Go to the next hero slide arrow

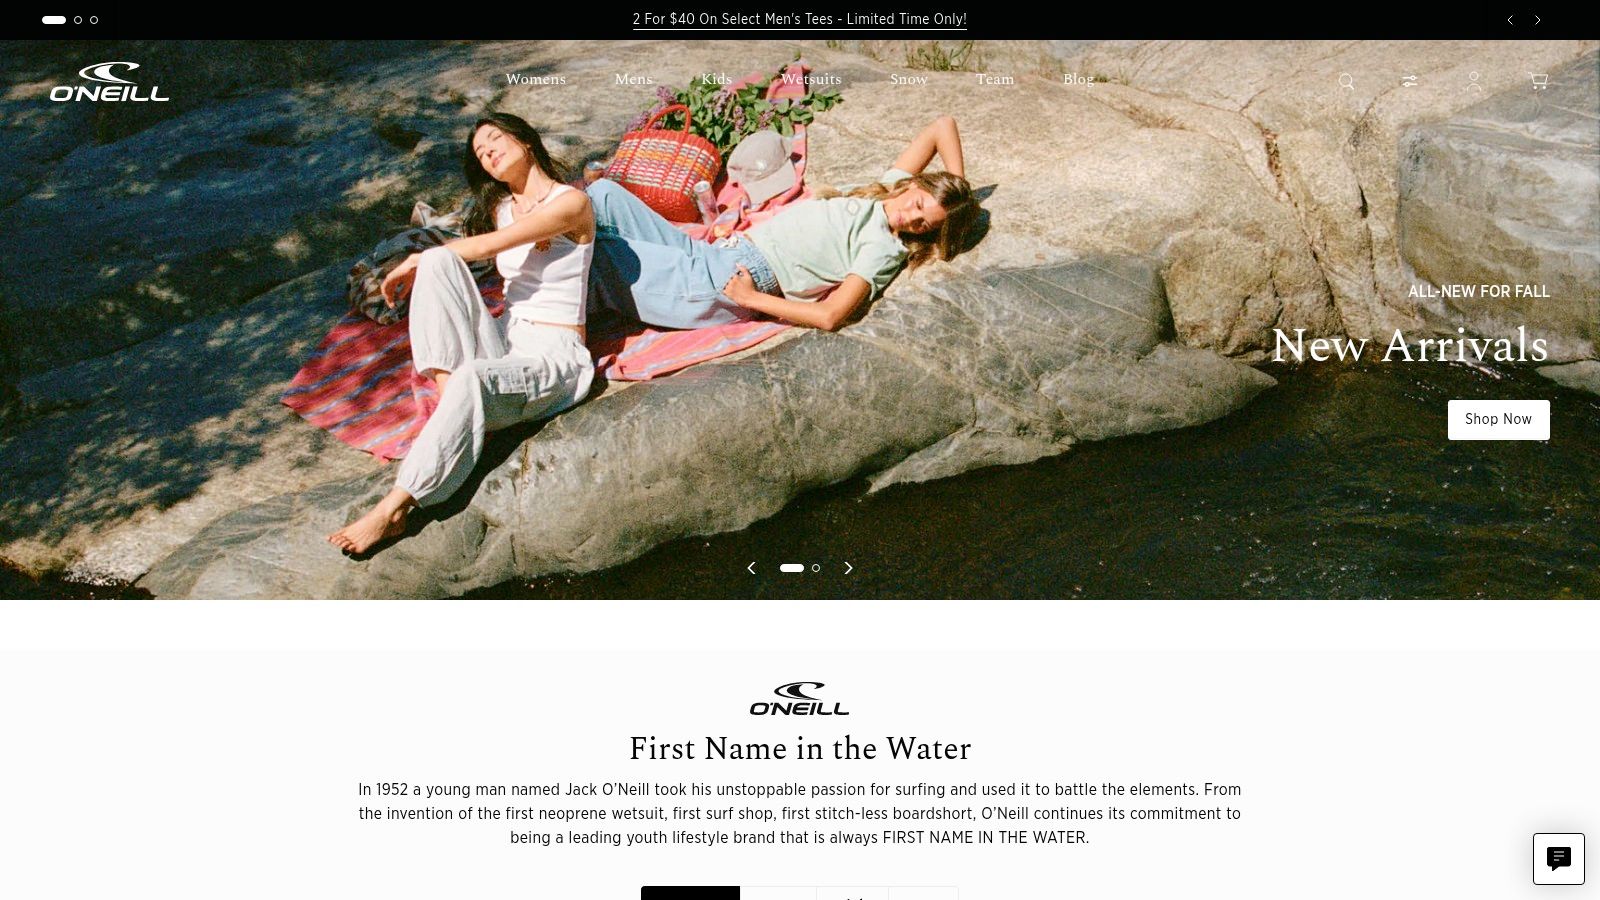(848, 568)
